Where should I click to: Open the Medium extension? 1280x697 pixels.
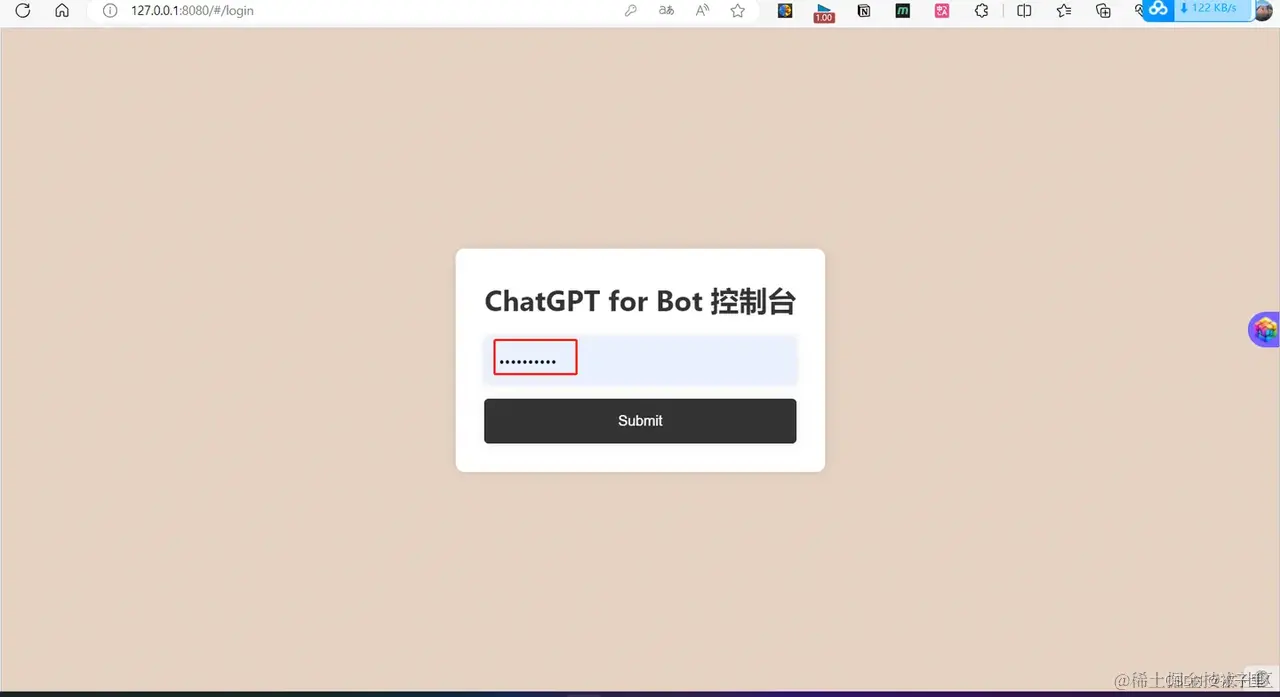tap(902, 11)
